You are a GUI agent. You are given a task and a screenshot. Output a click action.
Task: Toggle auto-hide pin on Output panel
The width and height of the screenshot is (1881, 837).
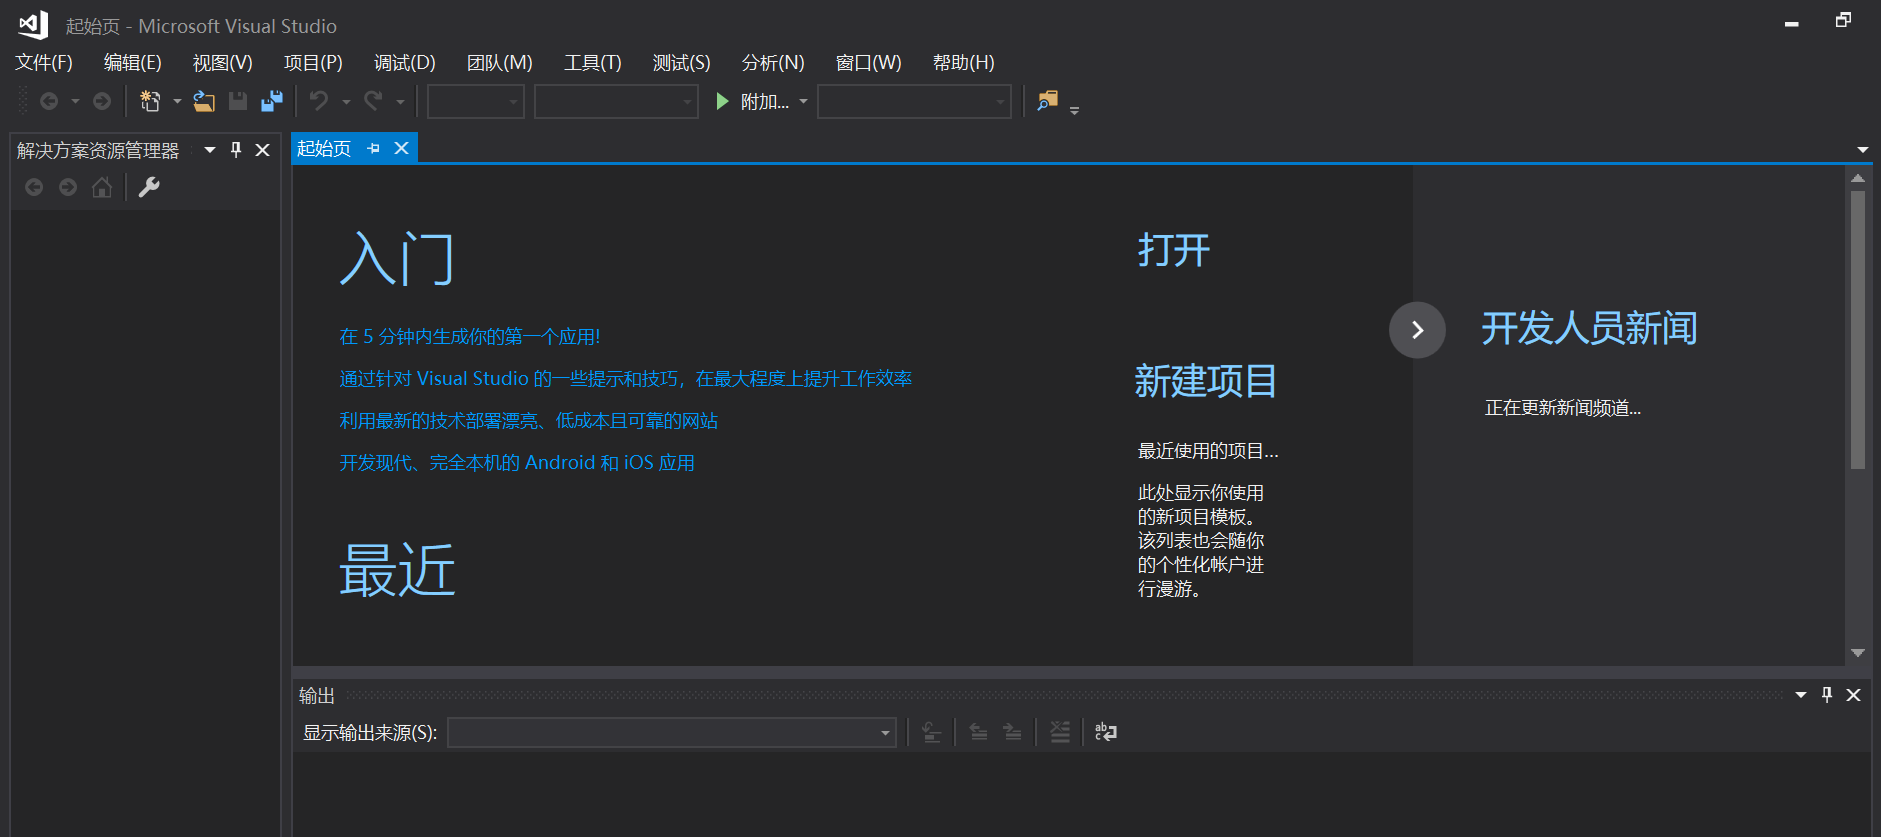coord(1827,695)
